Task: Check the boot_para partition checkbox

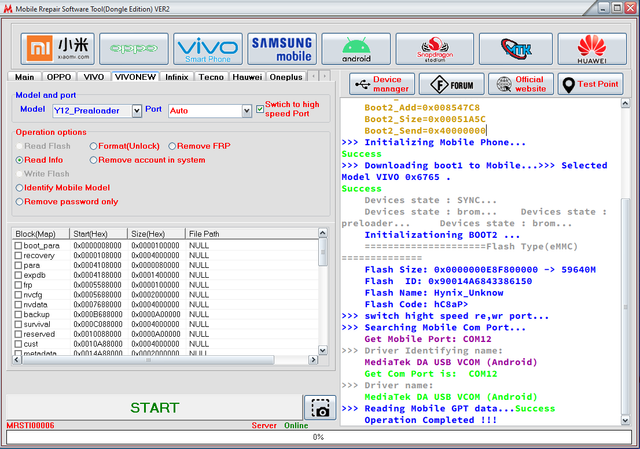Action: (x=18, y=246)
